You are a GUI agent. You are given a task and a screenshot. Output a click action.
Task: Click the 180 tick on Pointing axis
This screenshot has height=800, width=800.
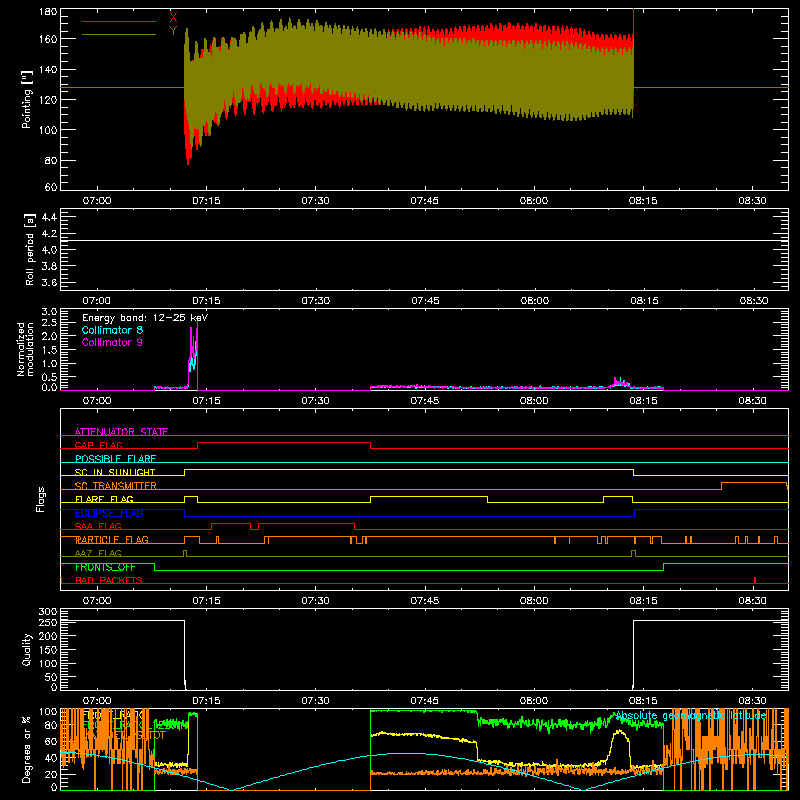[48, 12]
